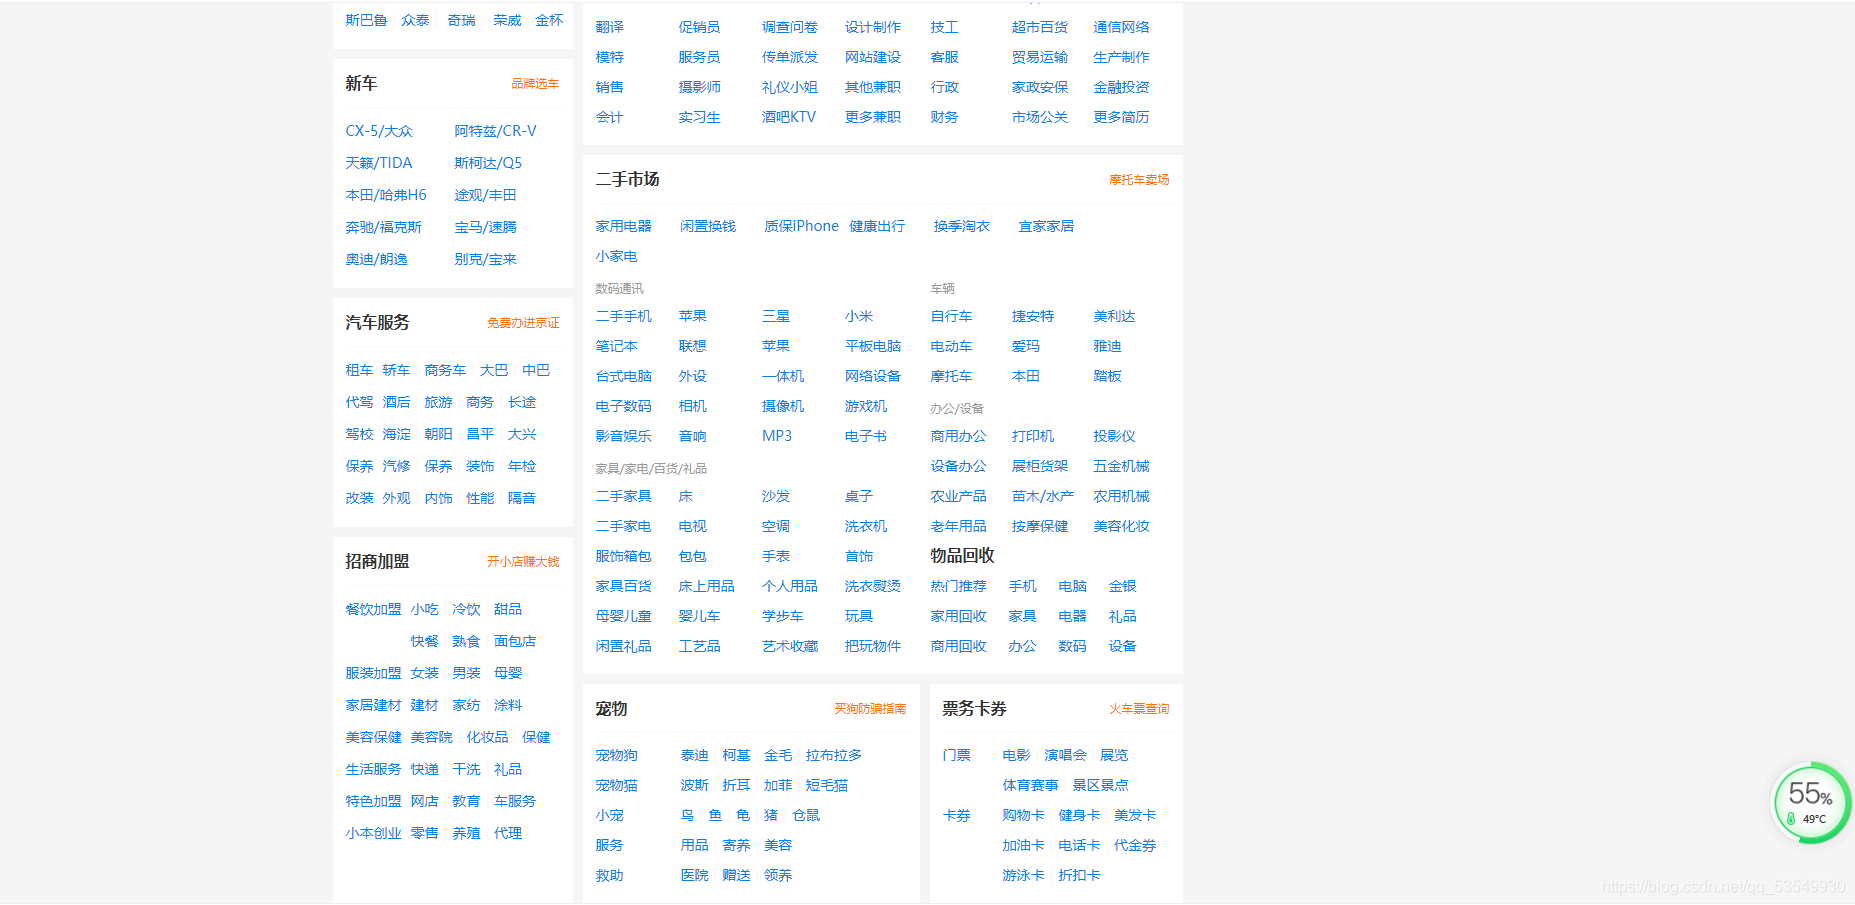Click the 免费办进京证 link in 汽车服务

click(x=523, y=323)
